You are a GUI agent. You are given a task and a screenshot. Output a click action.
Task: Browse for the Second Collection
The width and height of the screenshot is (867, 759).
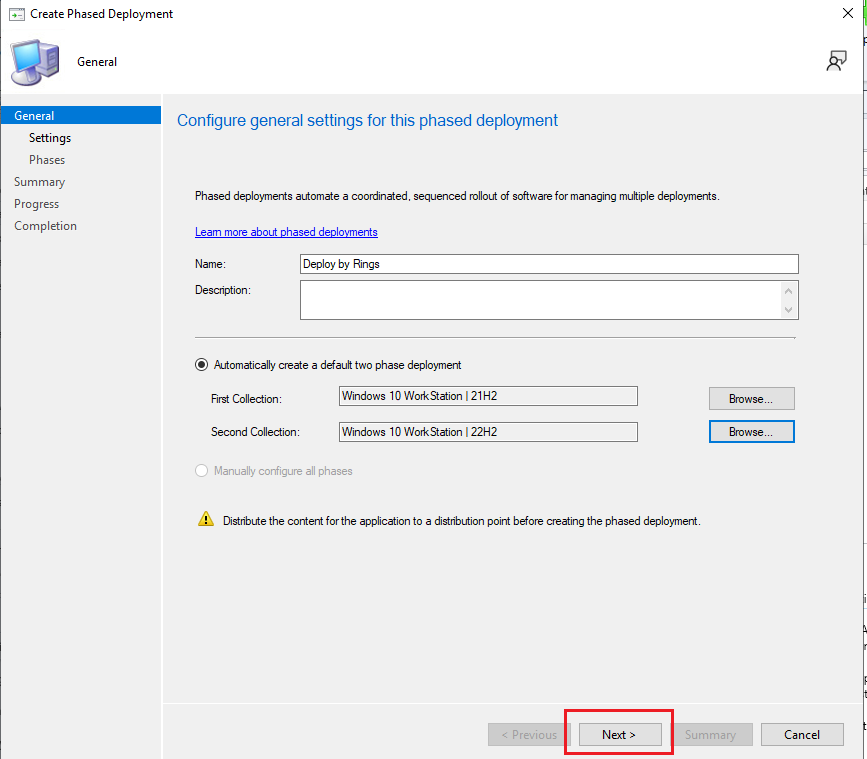(x=751, y=432)
